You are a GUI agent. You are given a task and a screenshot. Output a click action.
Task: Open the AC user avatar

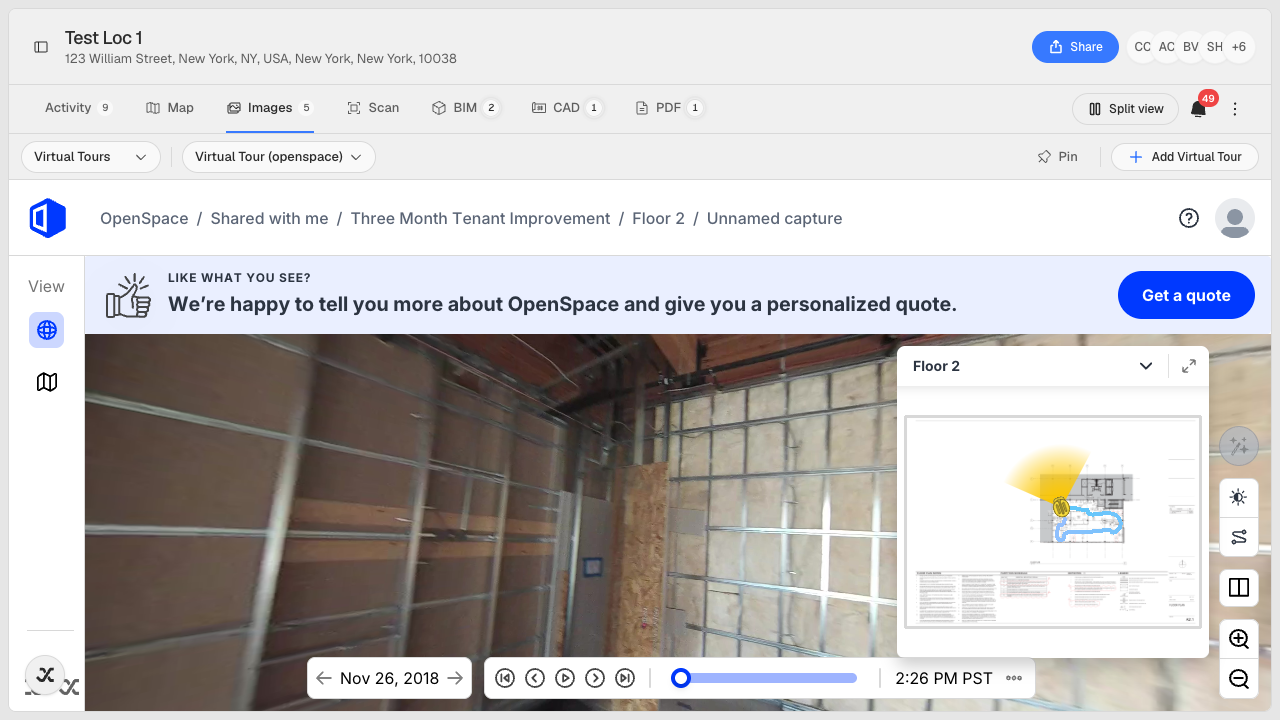click(1167, 47)
